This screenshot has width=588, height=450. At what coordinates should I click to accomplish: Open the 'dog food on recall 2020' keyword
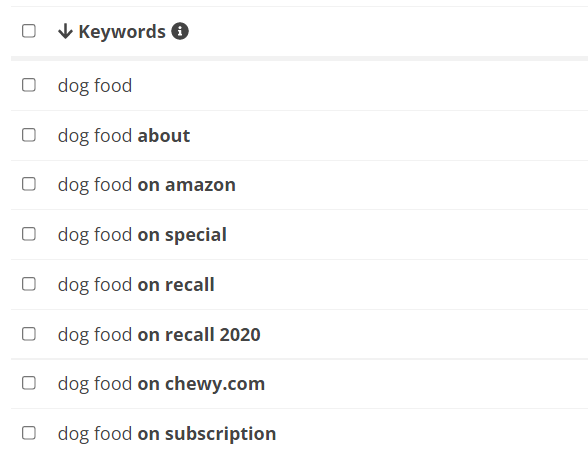point(159,335)
